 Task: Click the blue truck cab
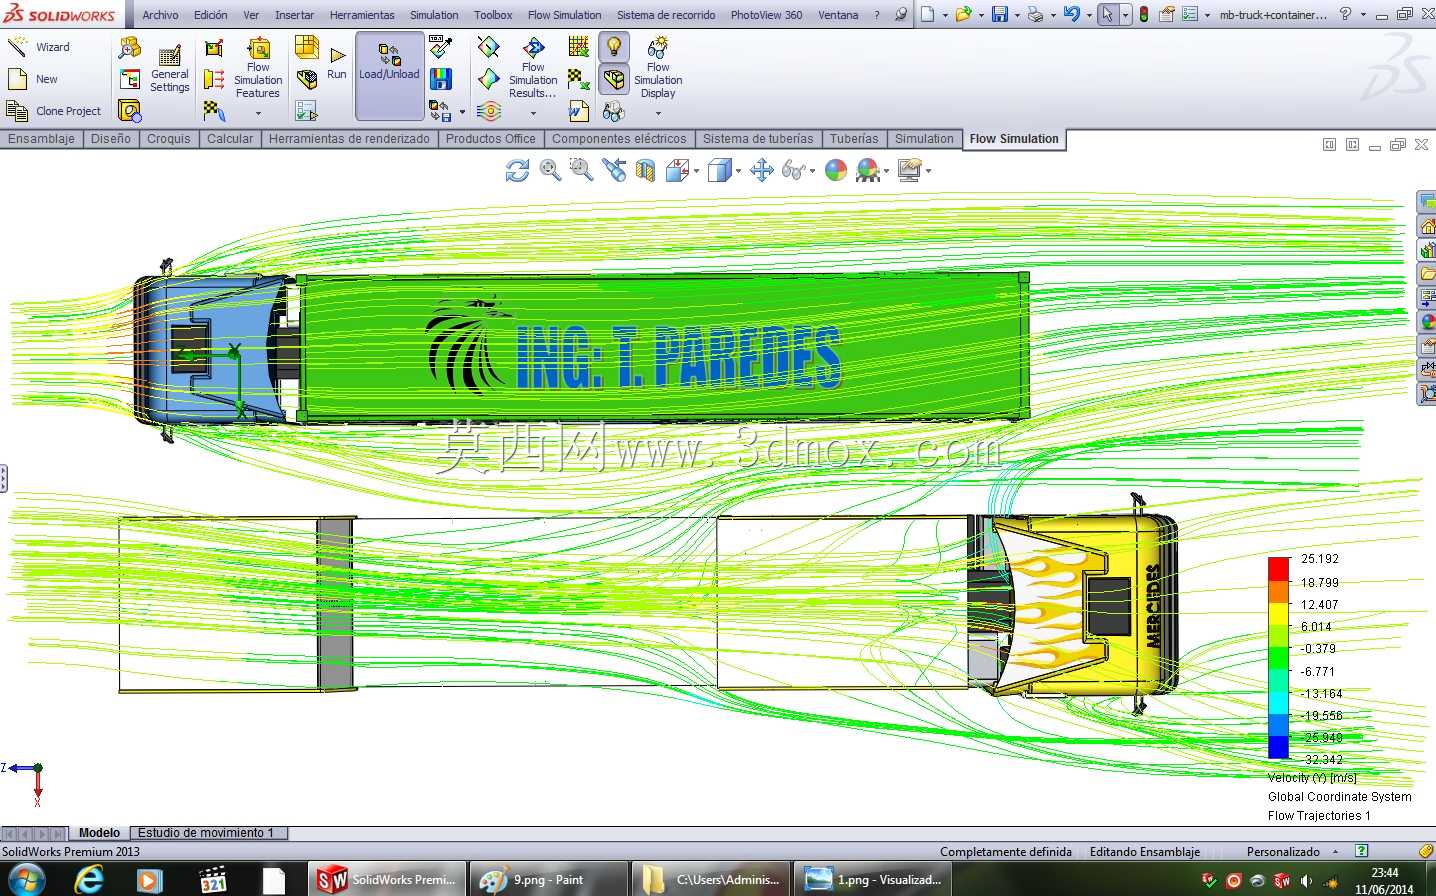pos(210,349)
